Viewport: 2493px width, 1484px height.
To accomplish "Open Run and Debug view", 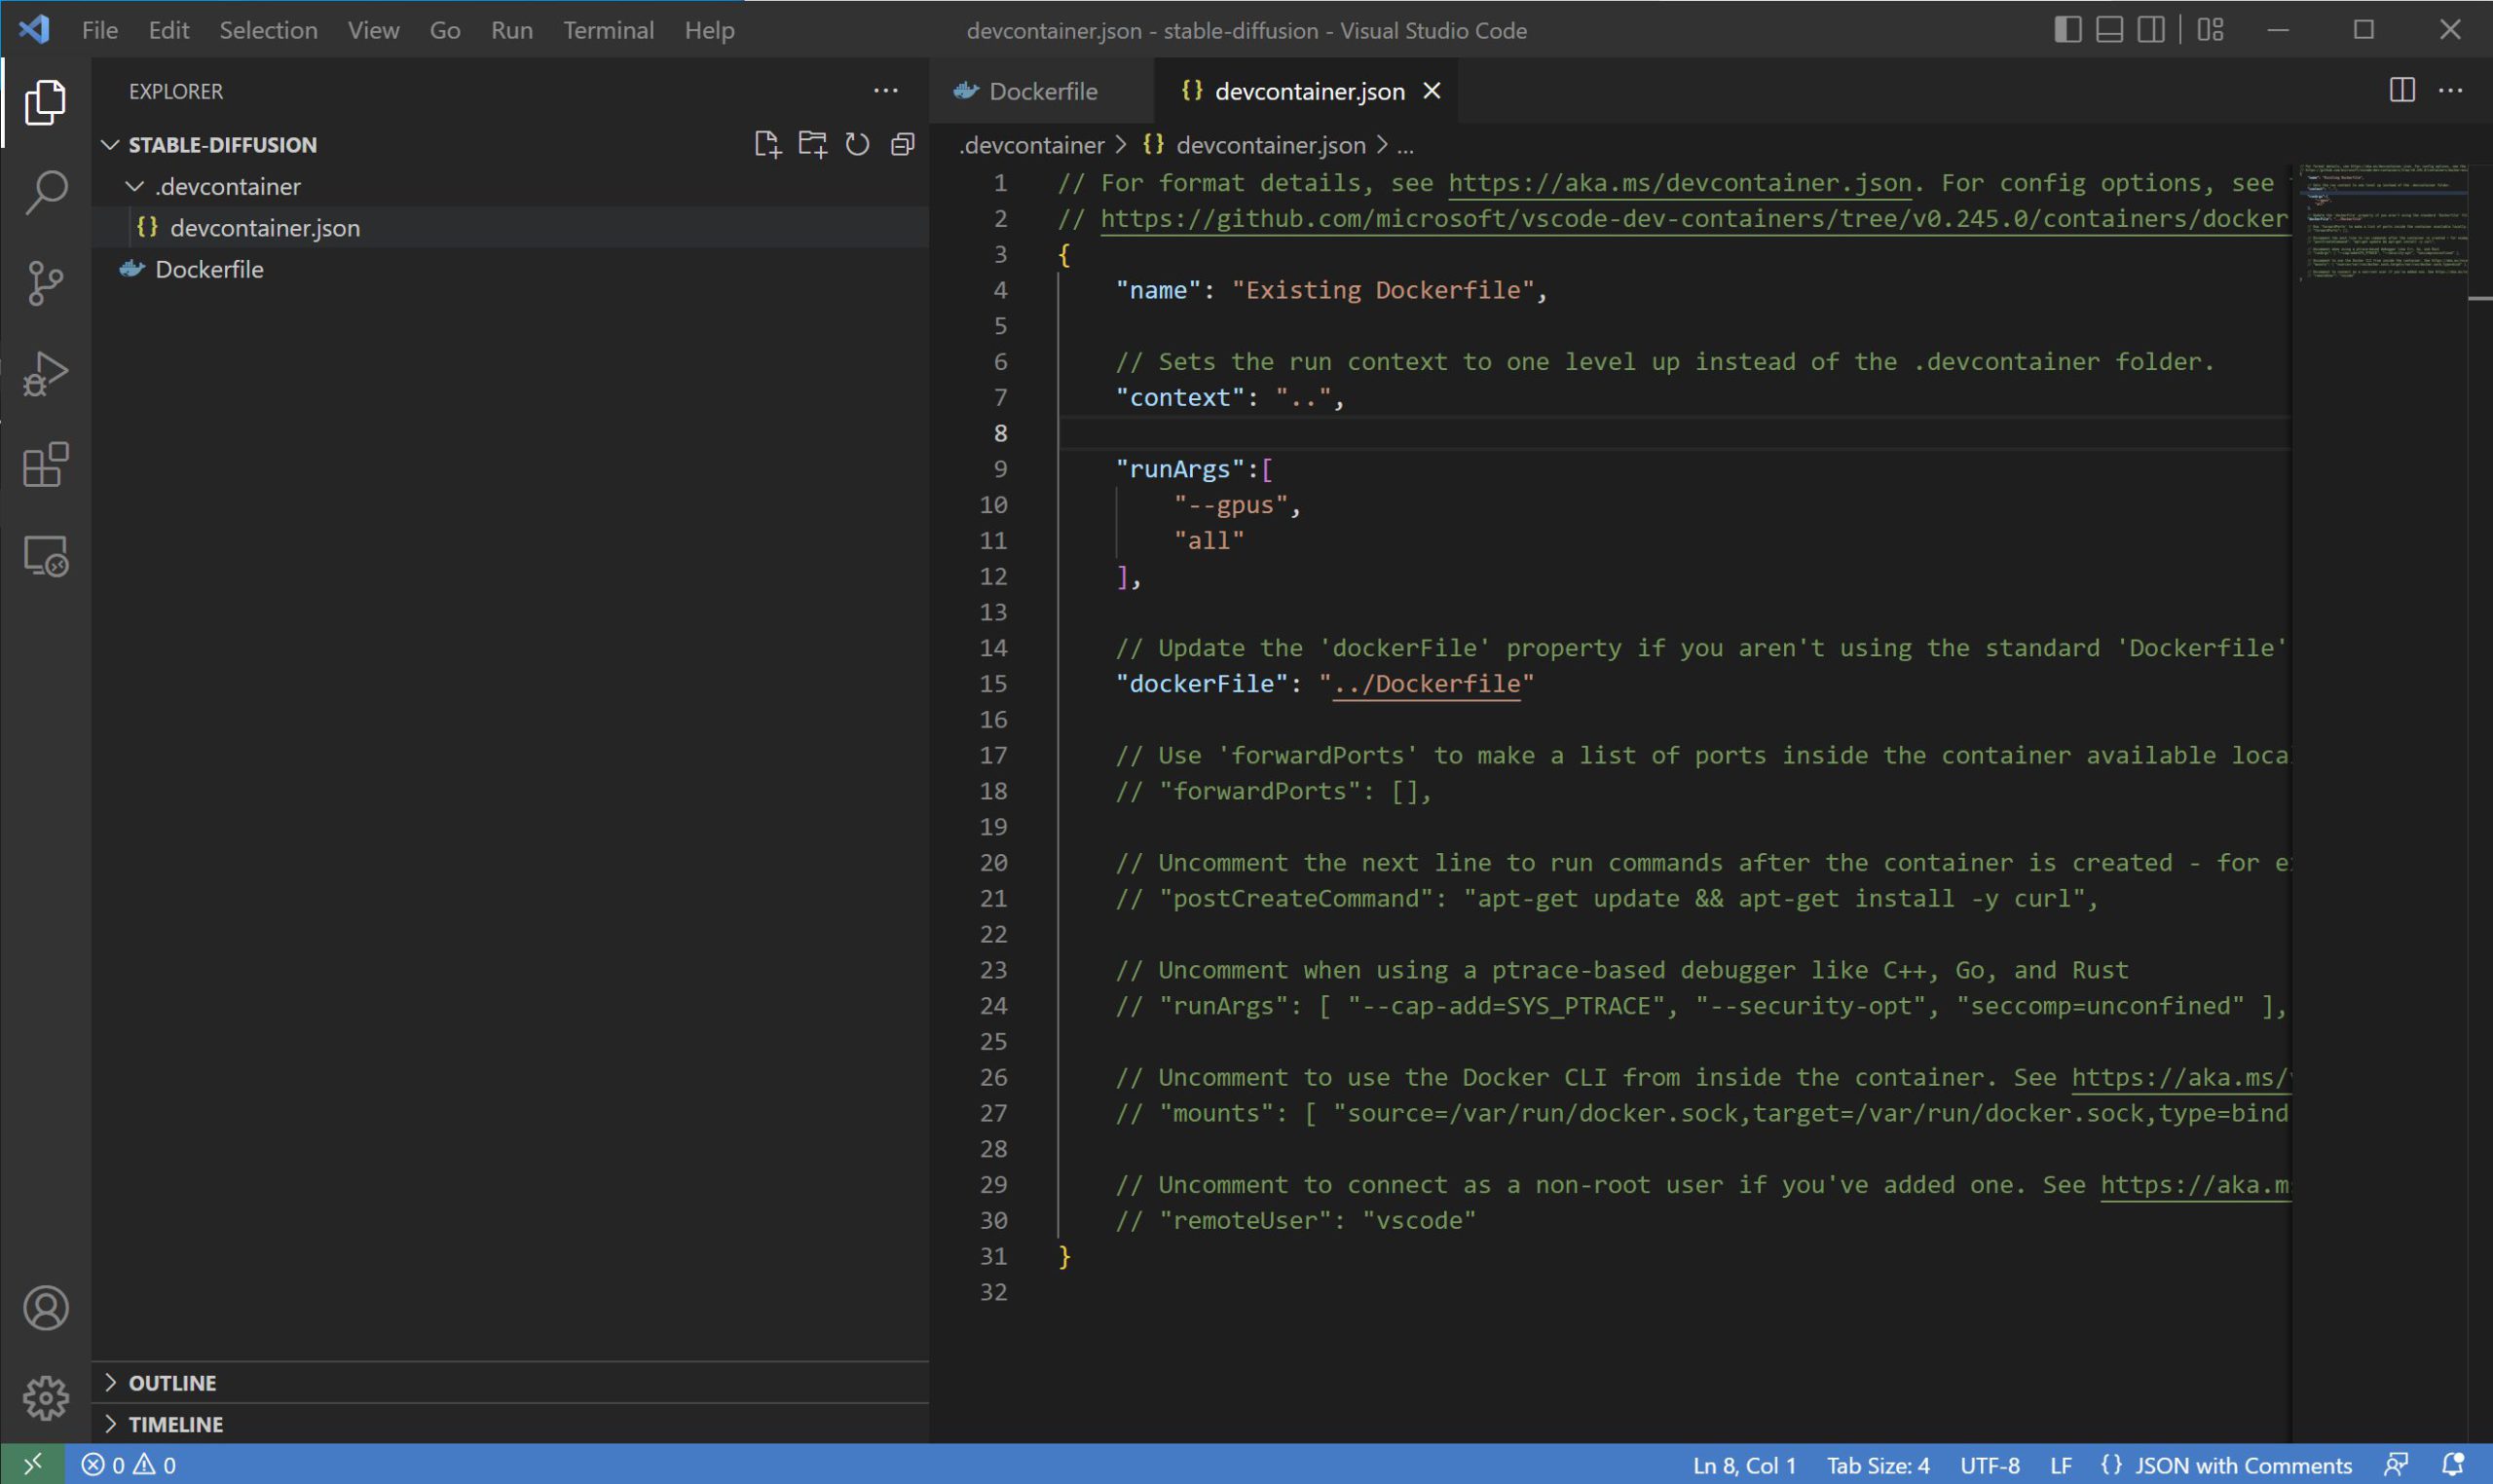I will tap(45, 374).
